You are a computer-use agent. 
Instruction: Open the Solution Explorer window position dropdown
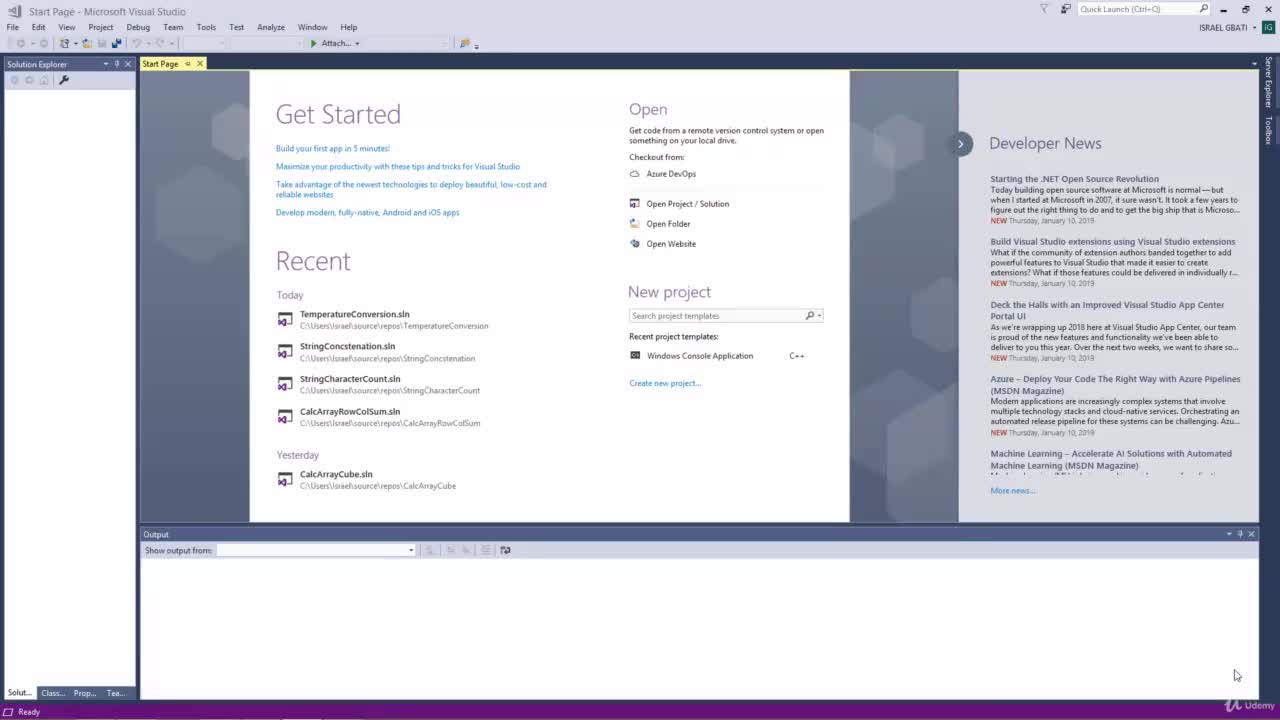(106, 64)
